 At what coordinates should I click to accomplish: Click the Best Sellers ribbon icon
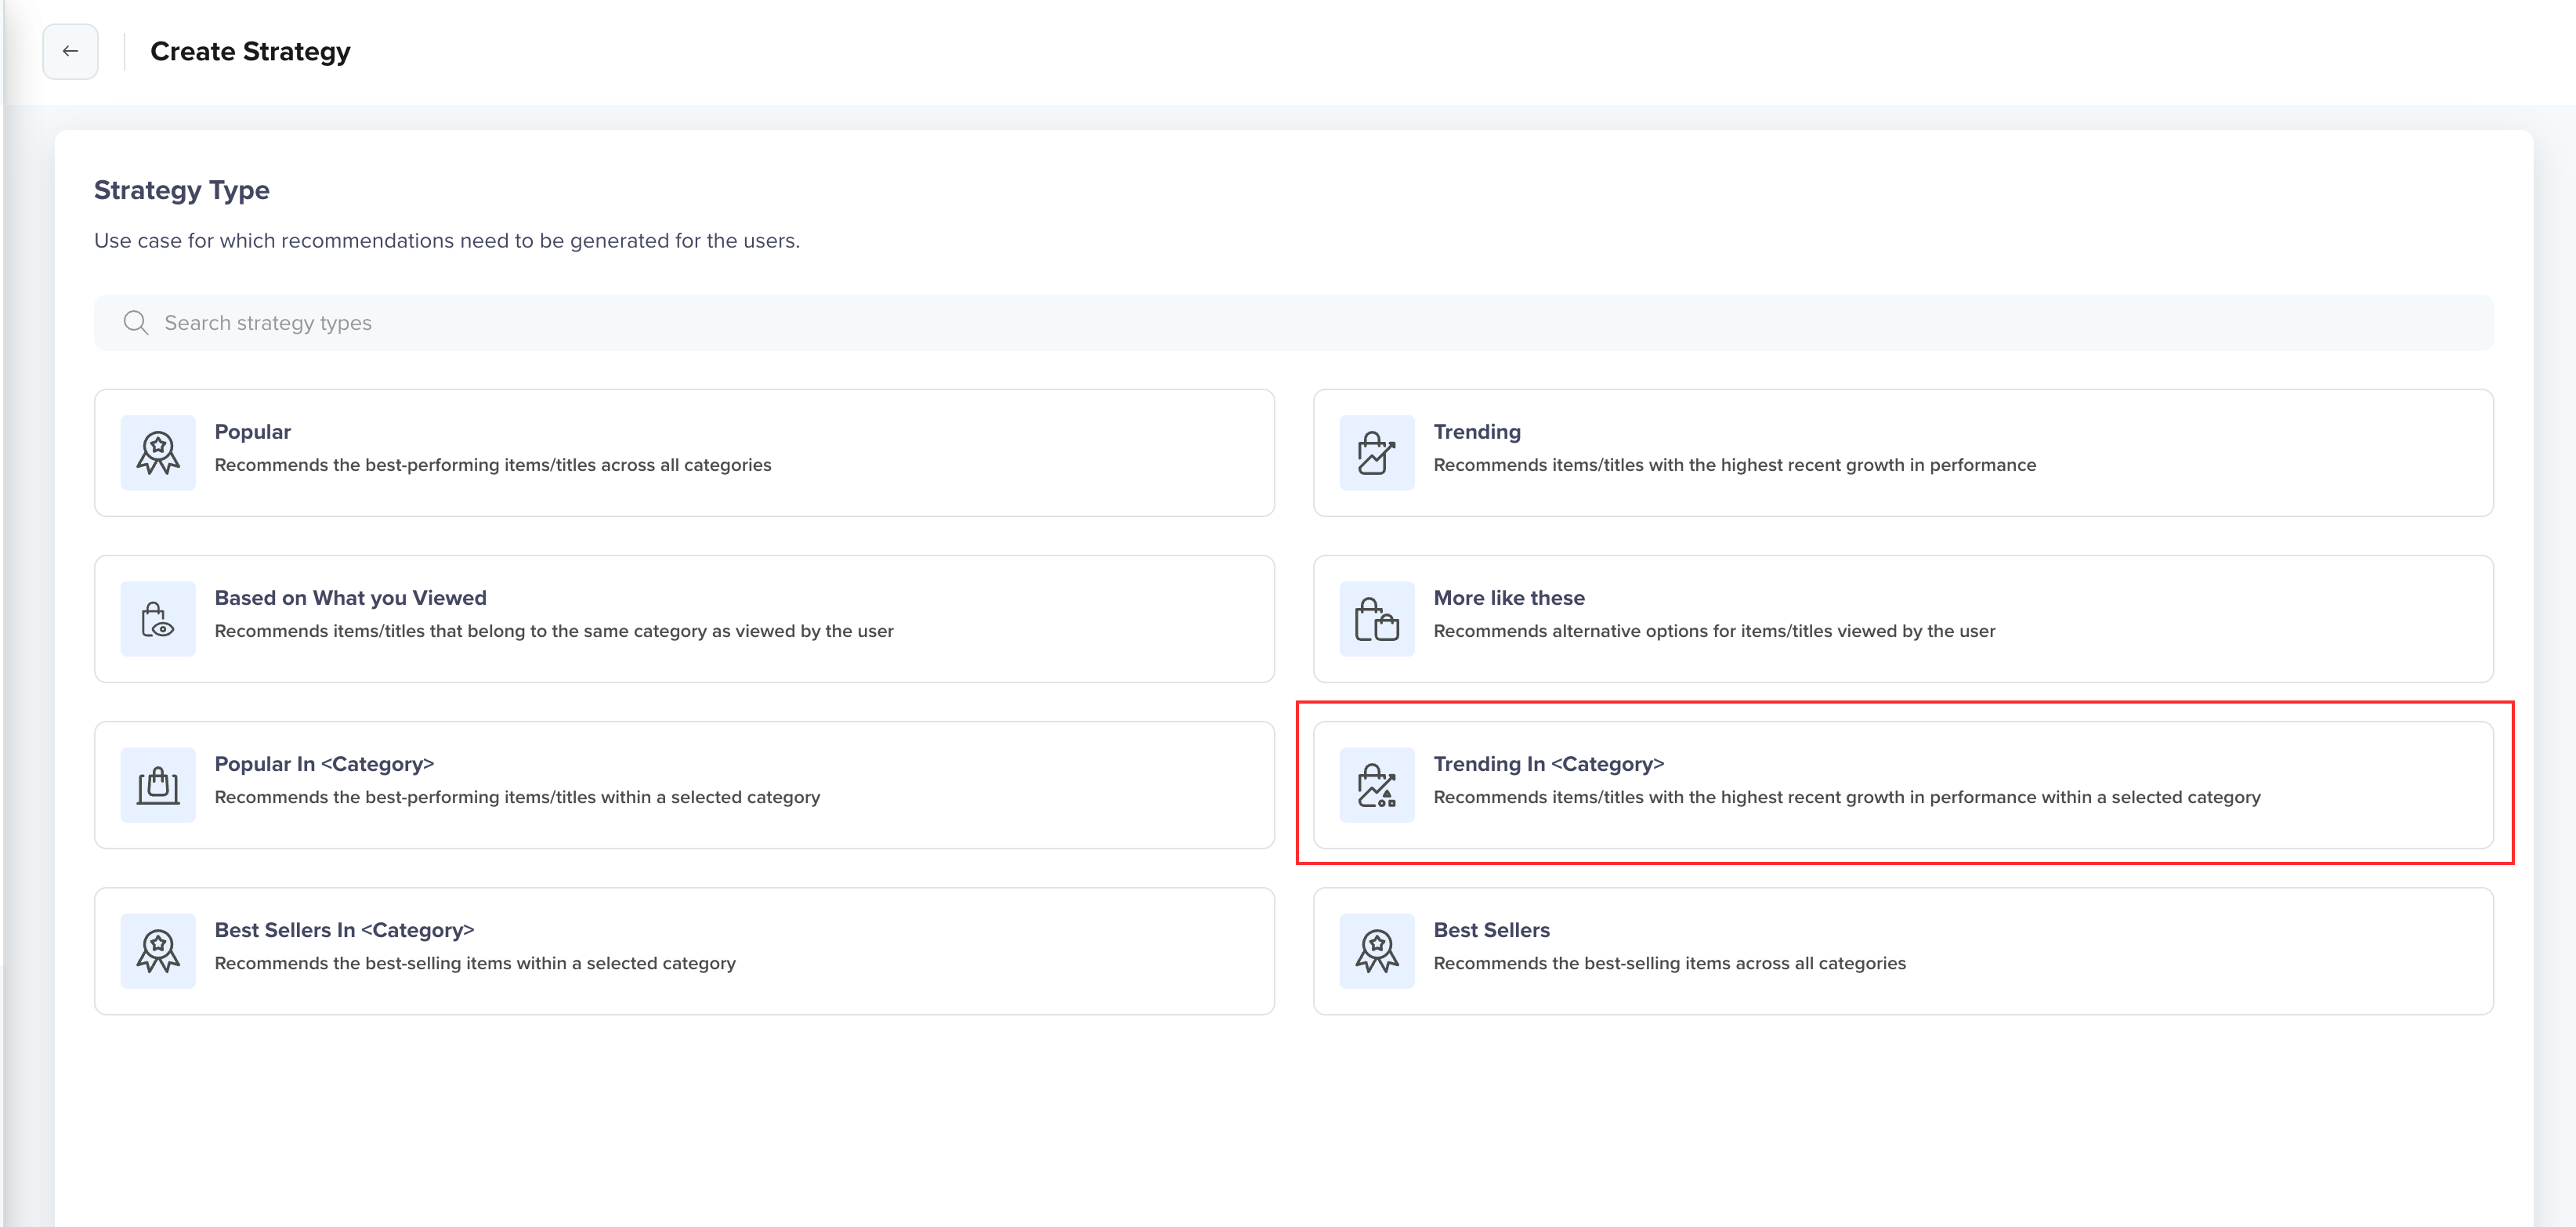(1377, 951)
